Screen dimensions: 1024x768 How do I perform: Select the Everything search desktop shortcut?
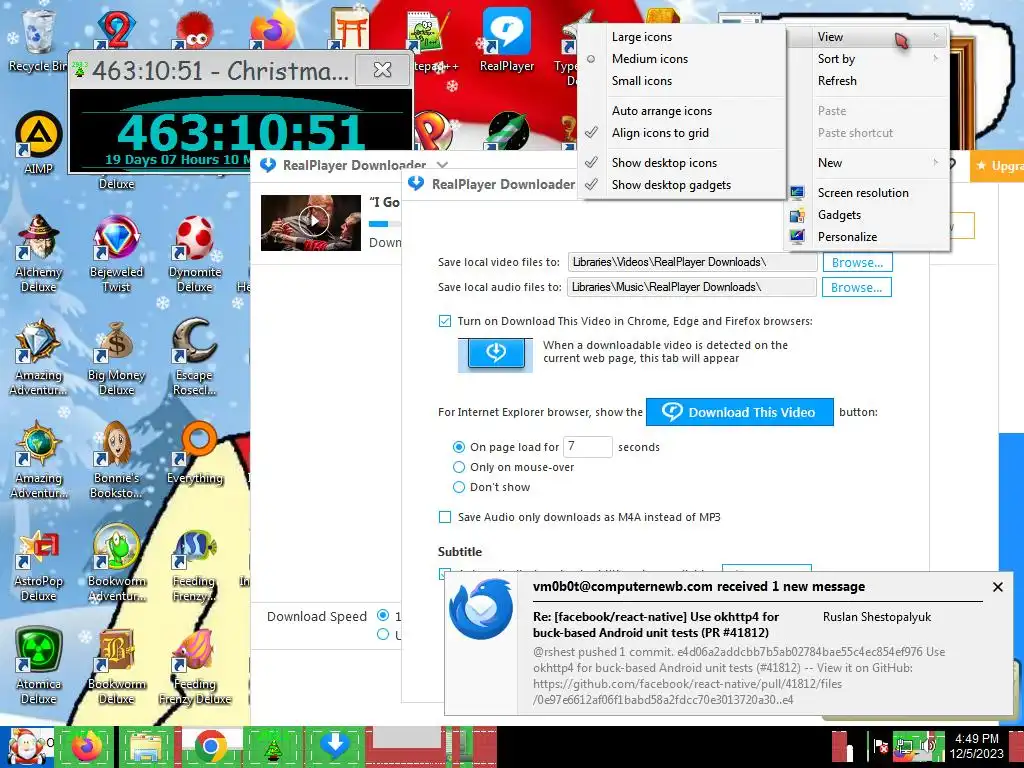tap(195, 453)
